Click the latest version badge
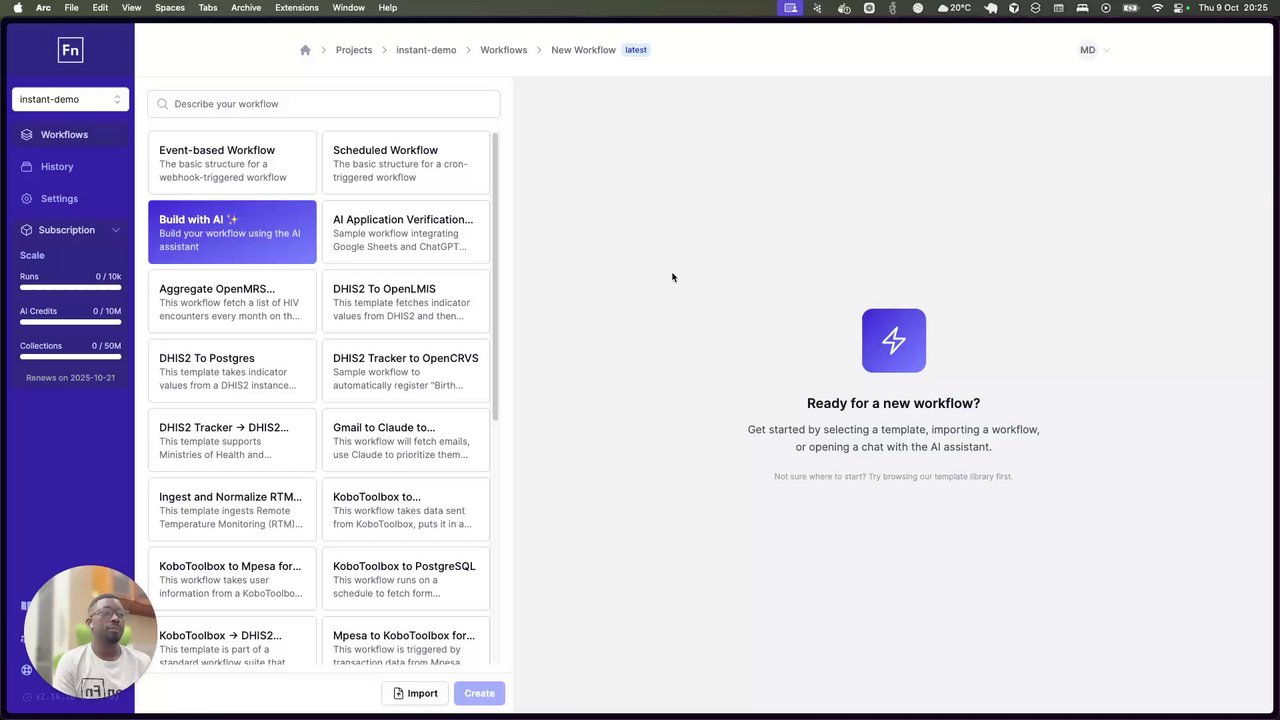1280x720 pixels. pos(636,50)
